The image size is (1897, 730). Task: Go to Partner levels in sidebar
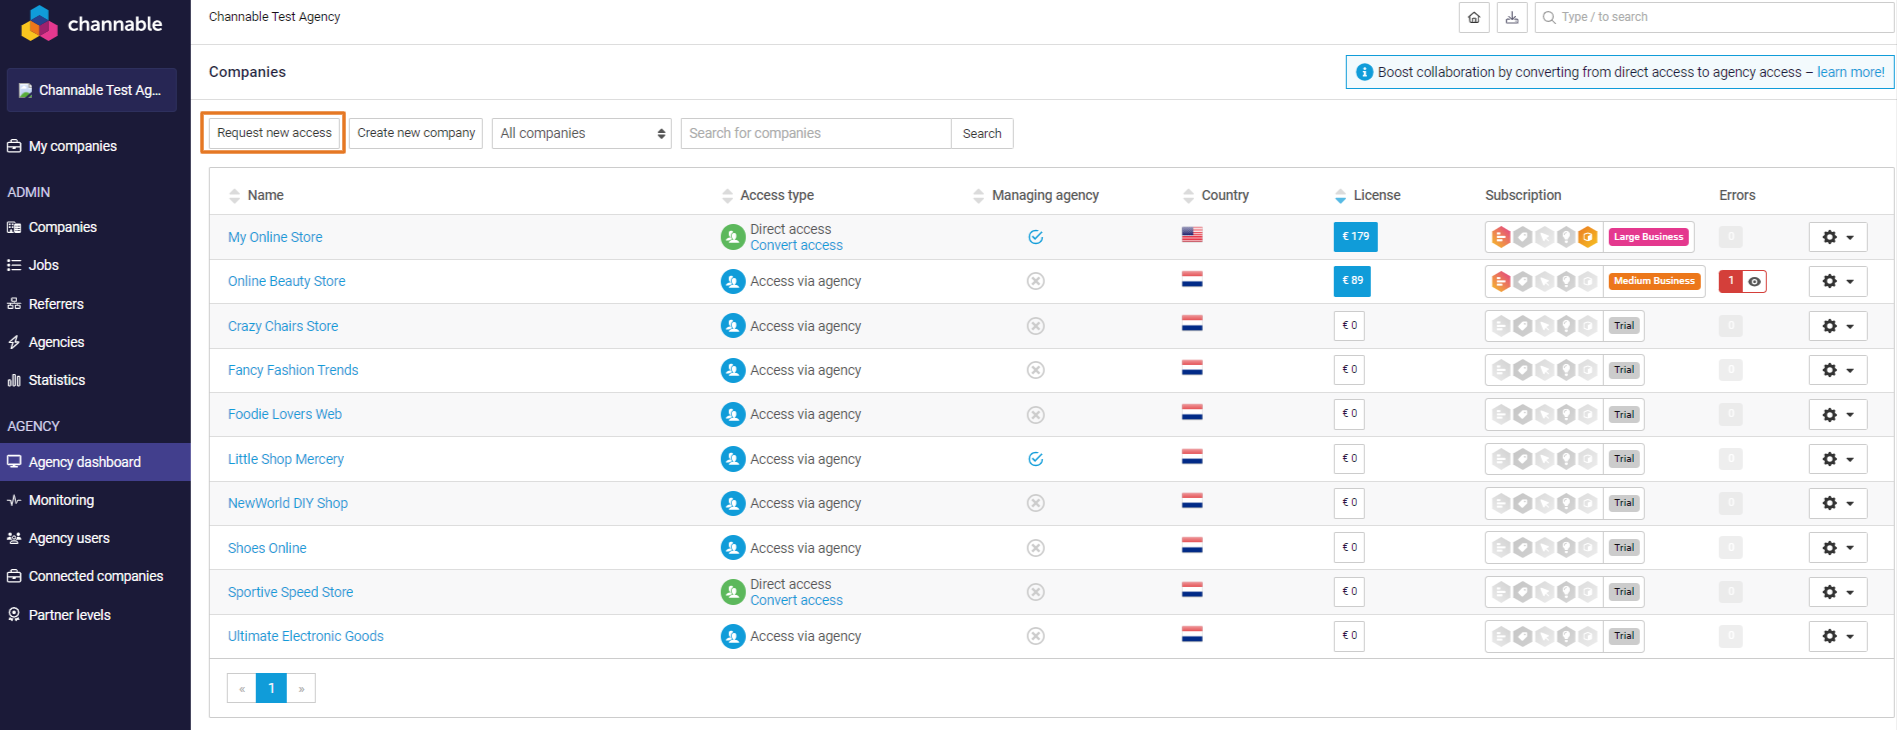(x=69, y=615)
